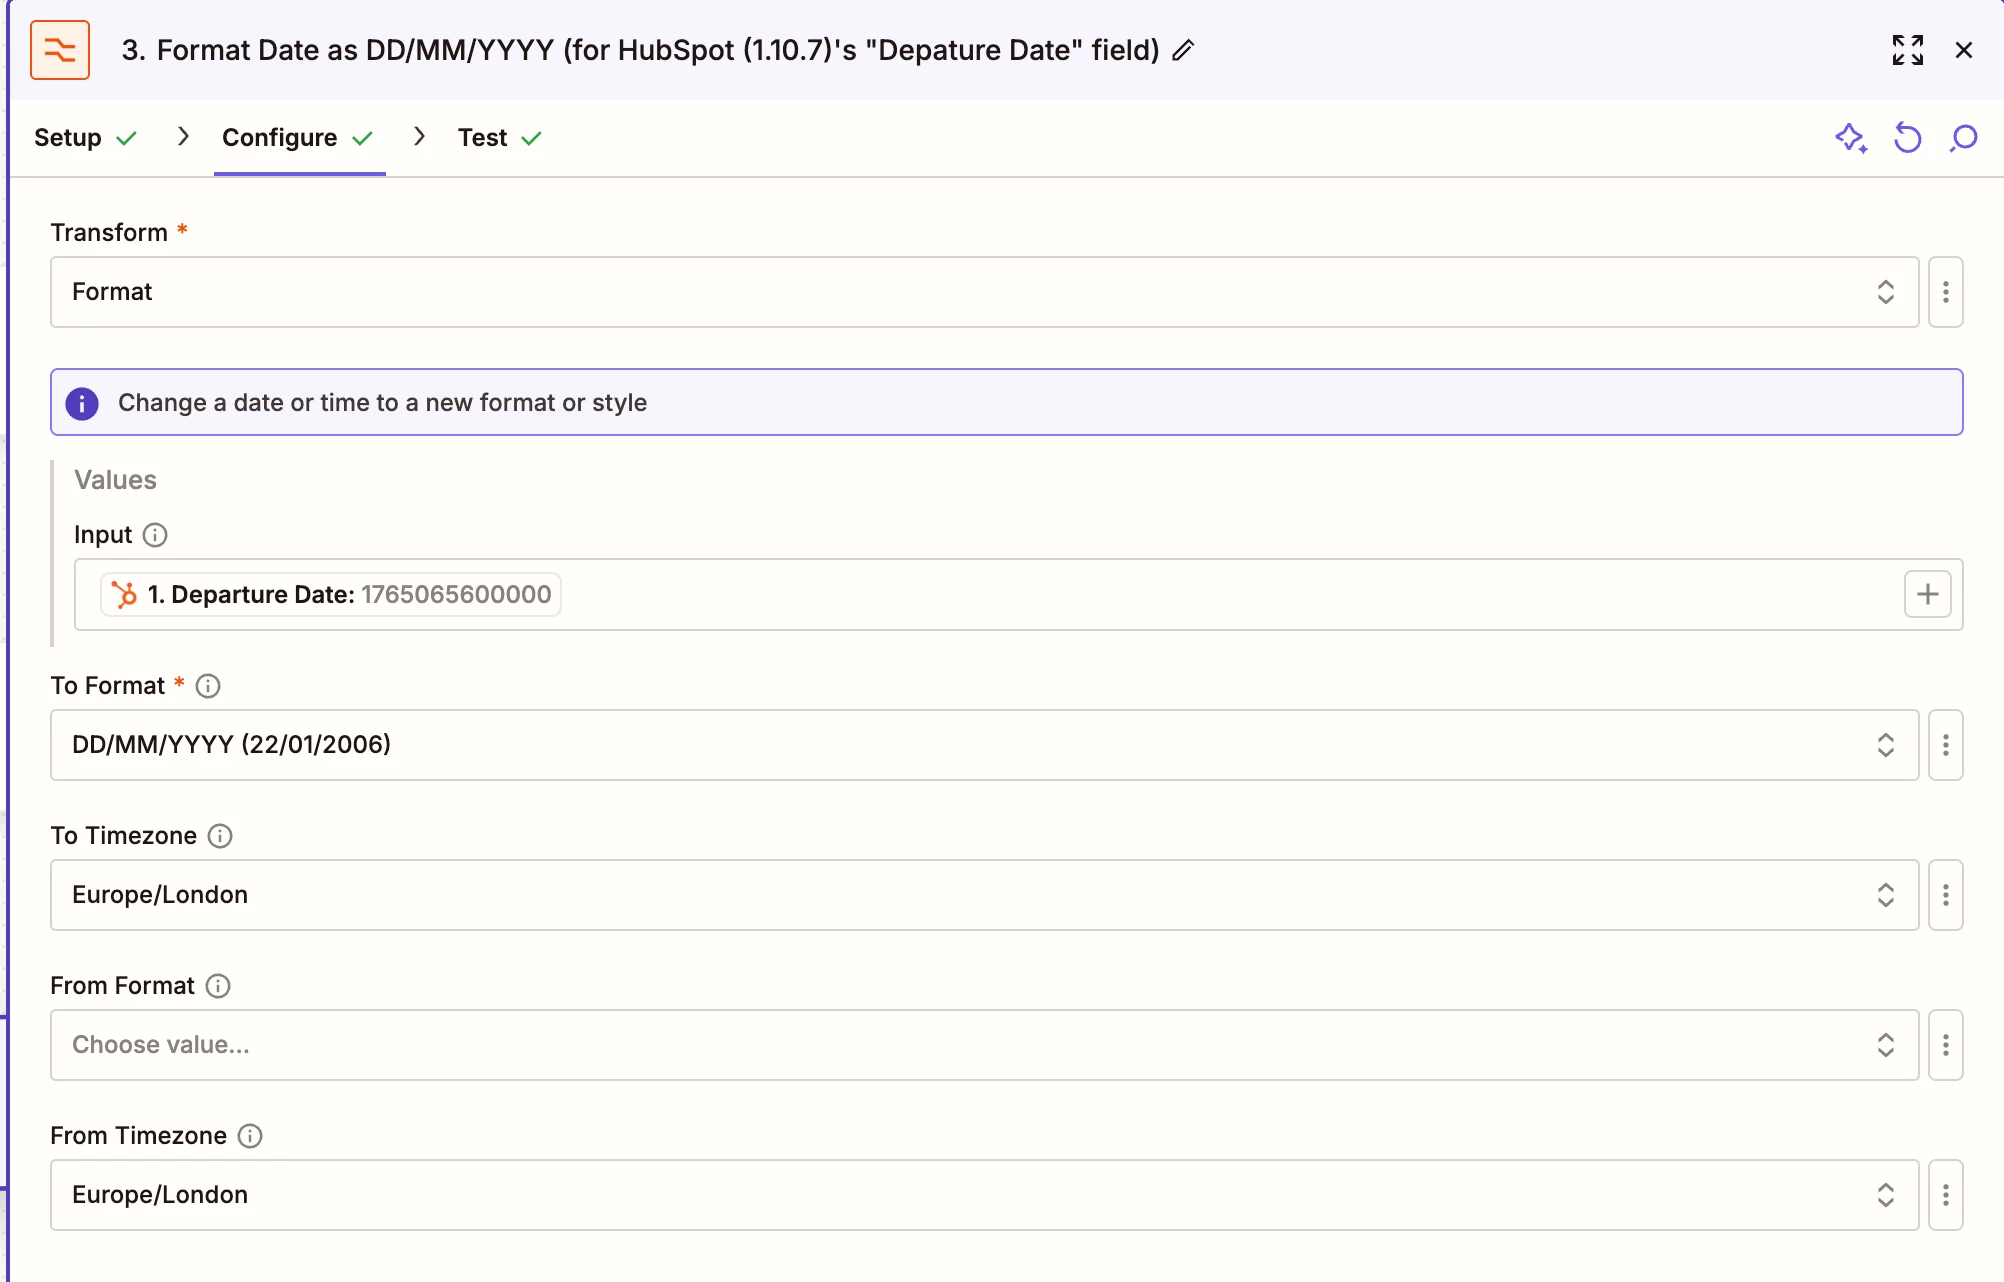
Task: Click the HubSpot icon in Departure Date pill
Action: coord(125,595)
